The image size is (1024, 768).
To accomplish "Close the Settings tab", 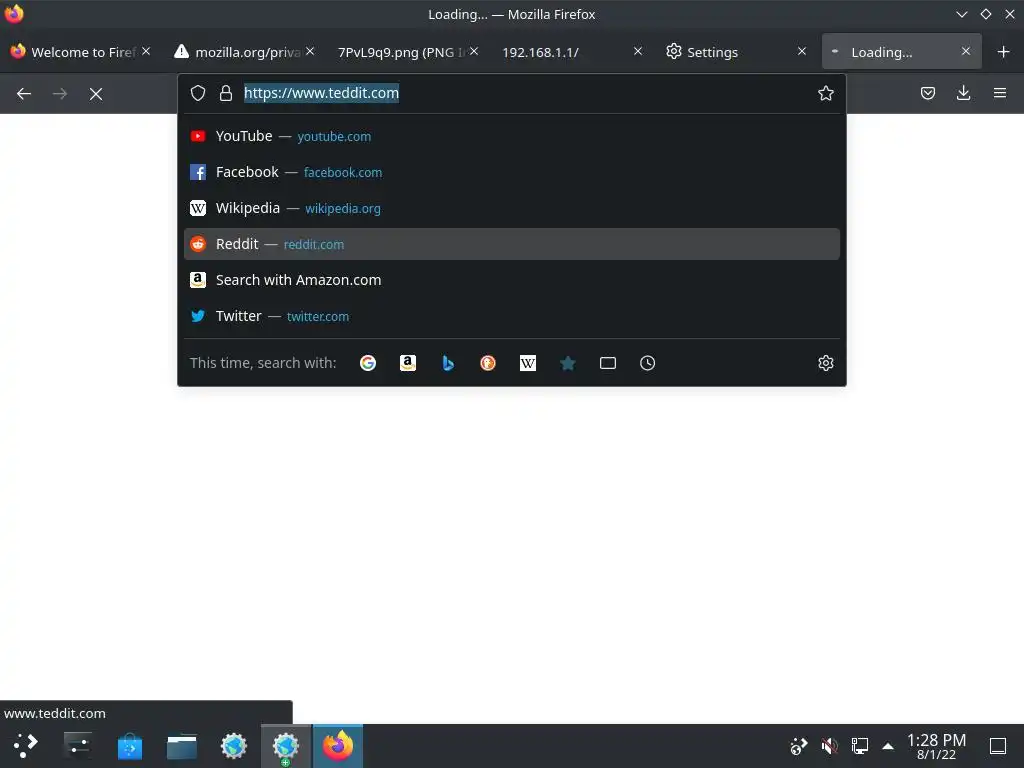I will point(802,51).
